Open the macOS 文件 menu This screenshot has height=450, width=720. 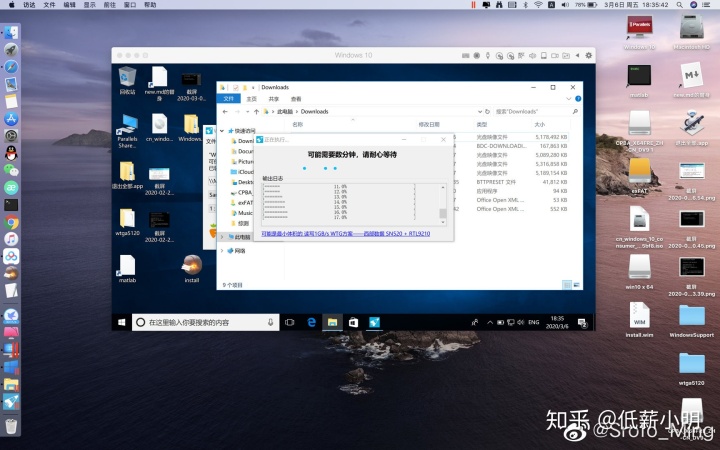point(49,5)
